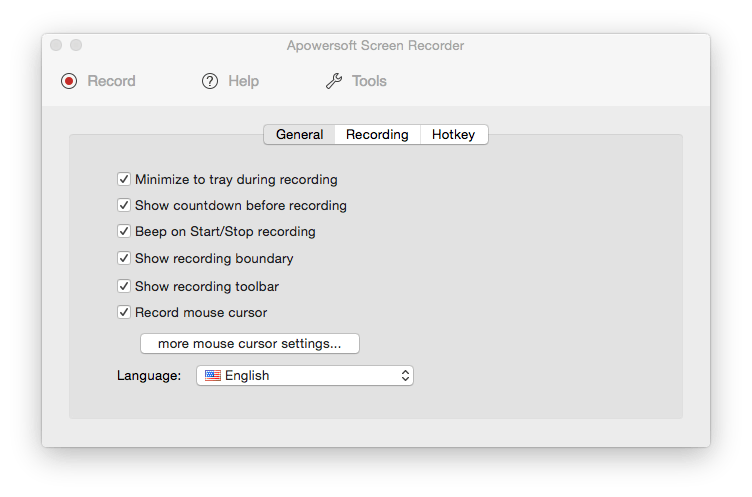Disable Beep on Start/Stop recording
Image resolution: width=752 pixels, height=497 pixels.
point(124,231)
